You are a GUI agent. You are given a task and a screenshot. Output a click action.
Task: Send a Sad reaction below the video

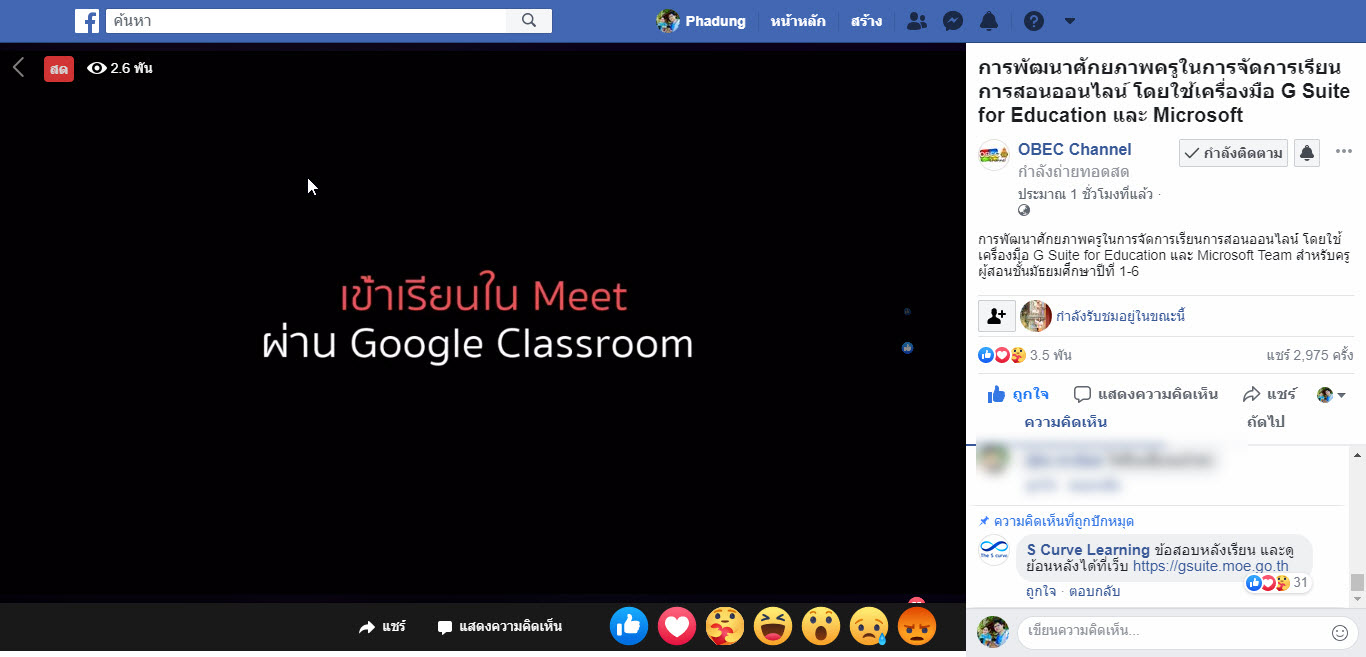869,626
